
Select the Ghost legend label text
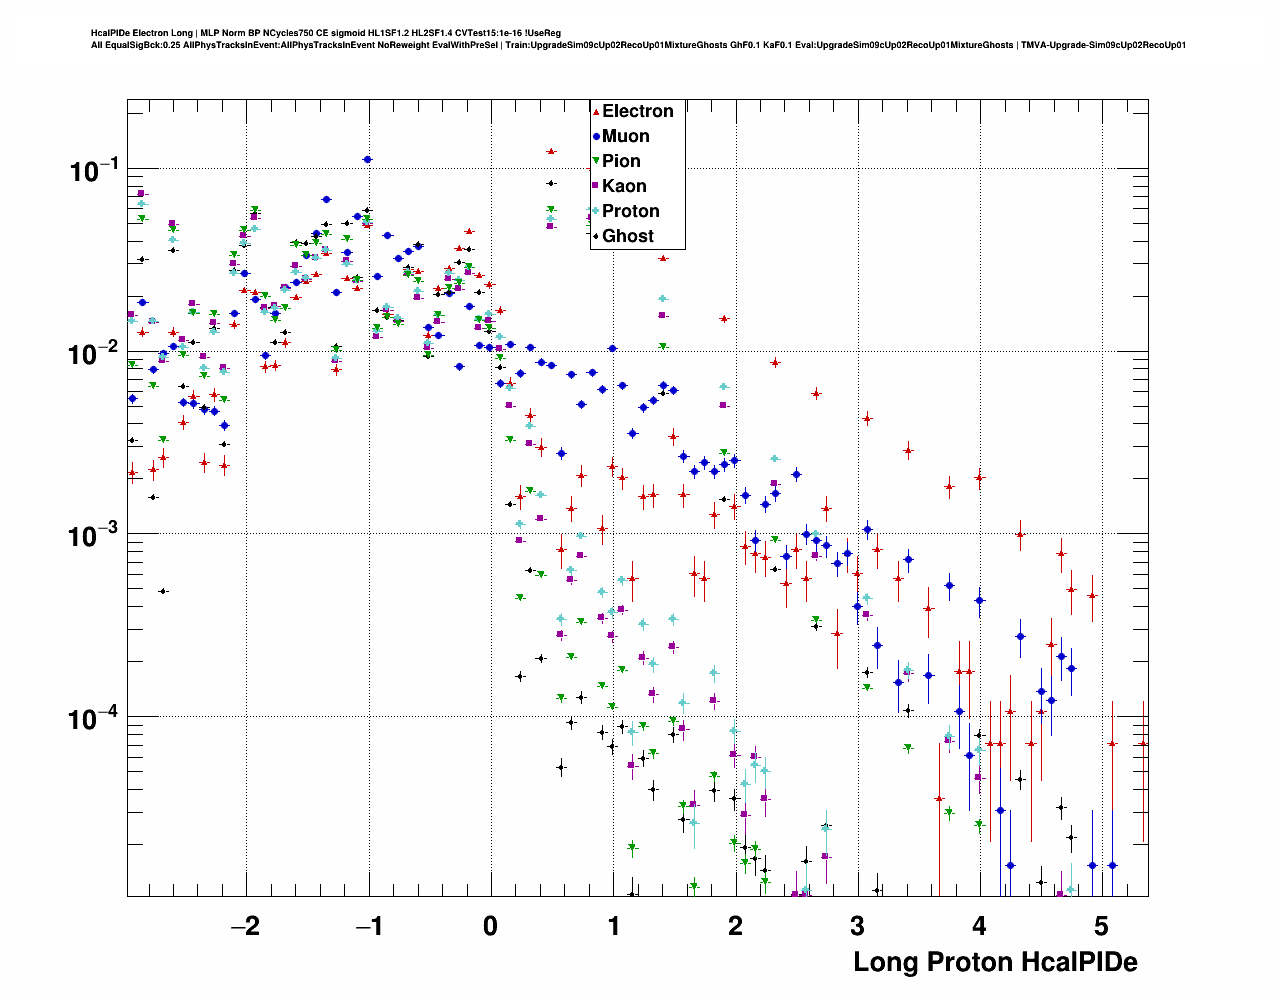627,236
